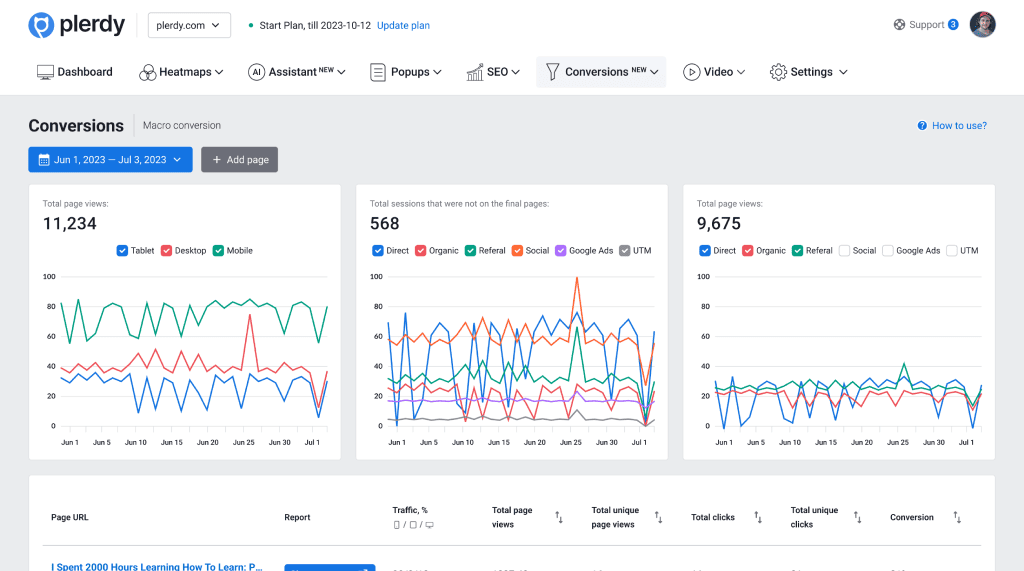Click the Video play icon
This screenshot has width=1024, height=571.
[691, 72]
